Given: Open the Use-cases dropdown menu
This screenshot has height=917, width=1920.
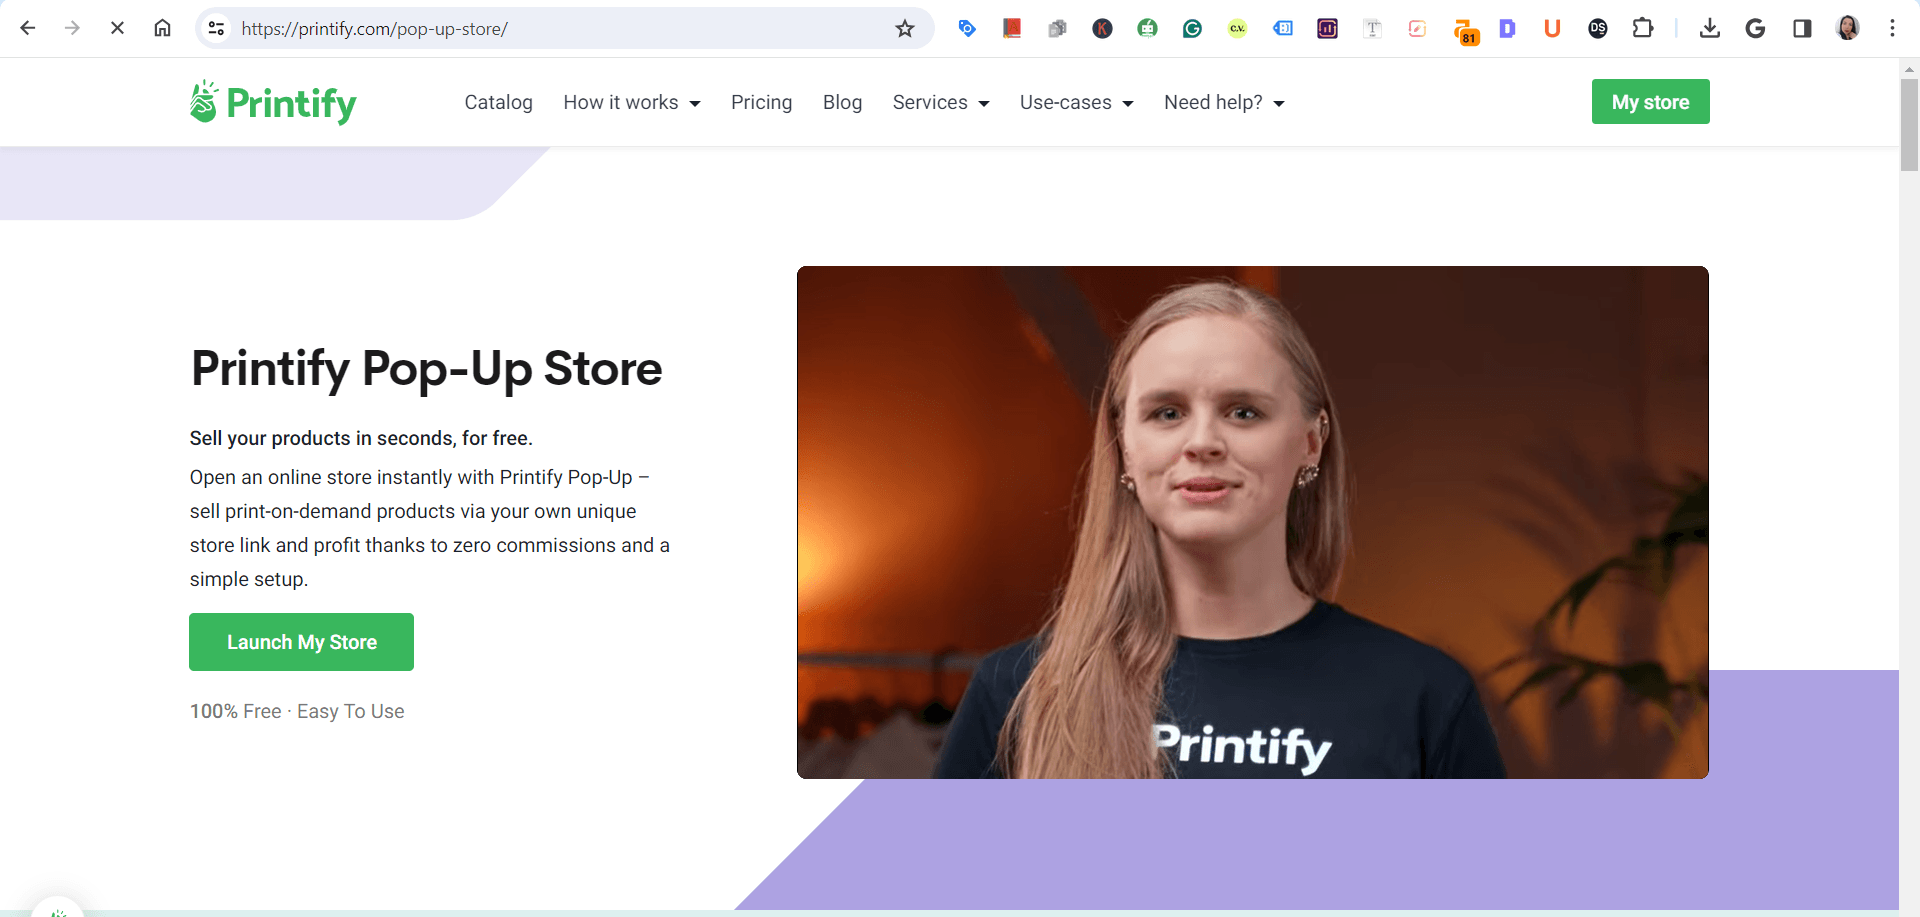Looking at the screenshot, I should coord(1076,102).
